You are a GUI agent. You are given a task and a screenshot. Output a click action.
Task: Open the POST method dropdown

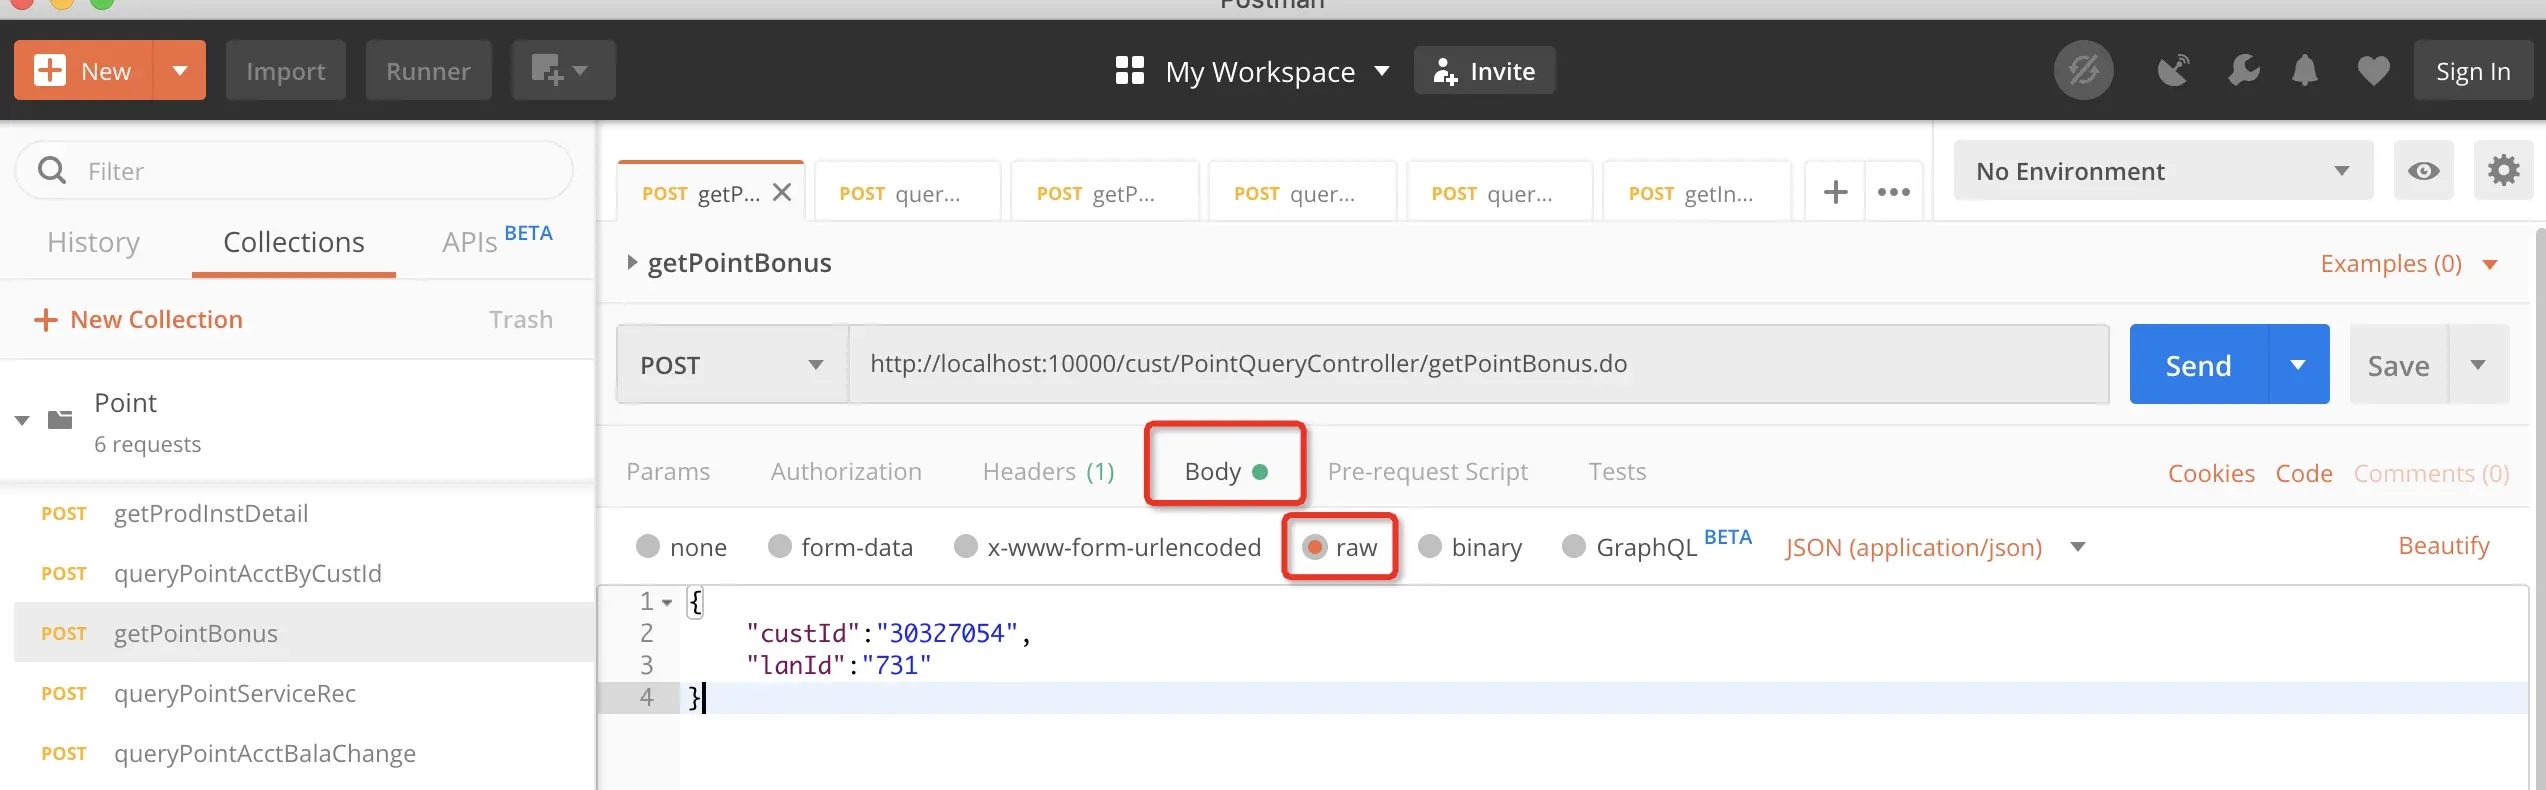732,364
